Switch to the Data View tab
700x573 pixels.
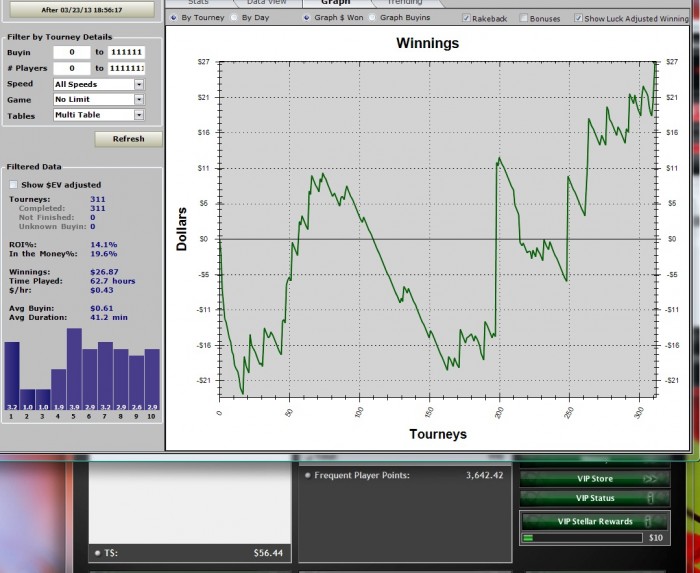click(267, 3)
